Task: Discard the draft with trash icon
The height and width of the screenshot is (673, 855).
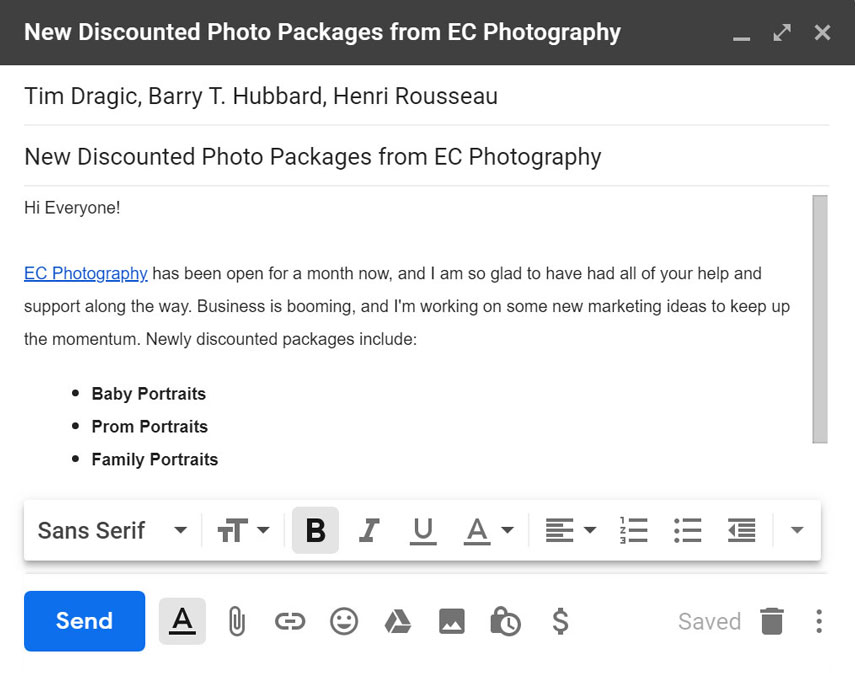Action: point(771,621)
